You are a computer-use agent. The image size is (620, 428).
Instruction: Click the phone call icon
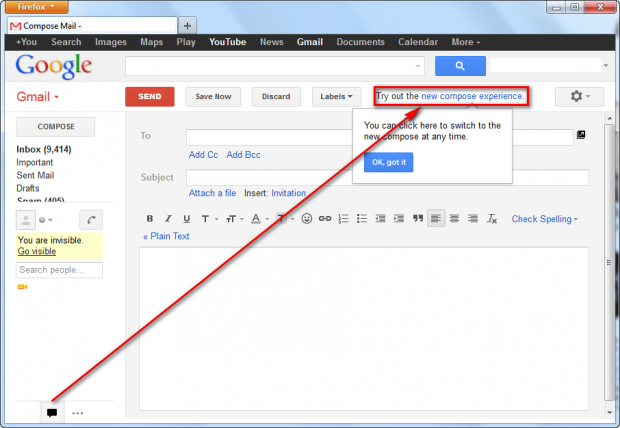91,220
